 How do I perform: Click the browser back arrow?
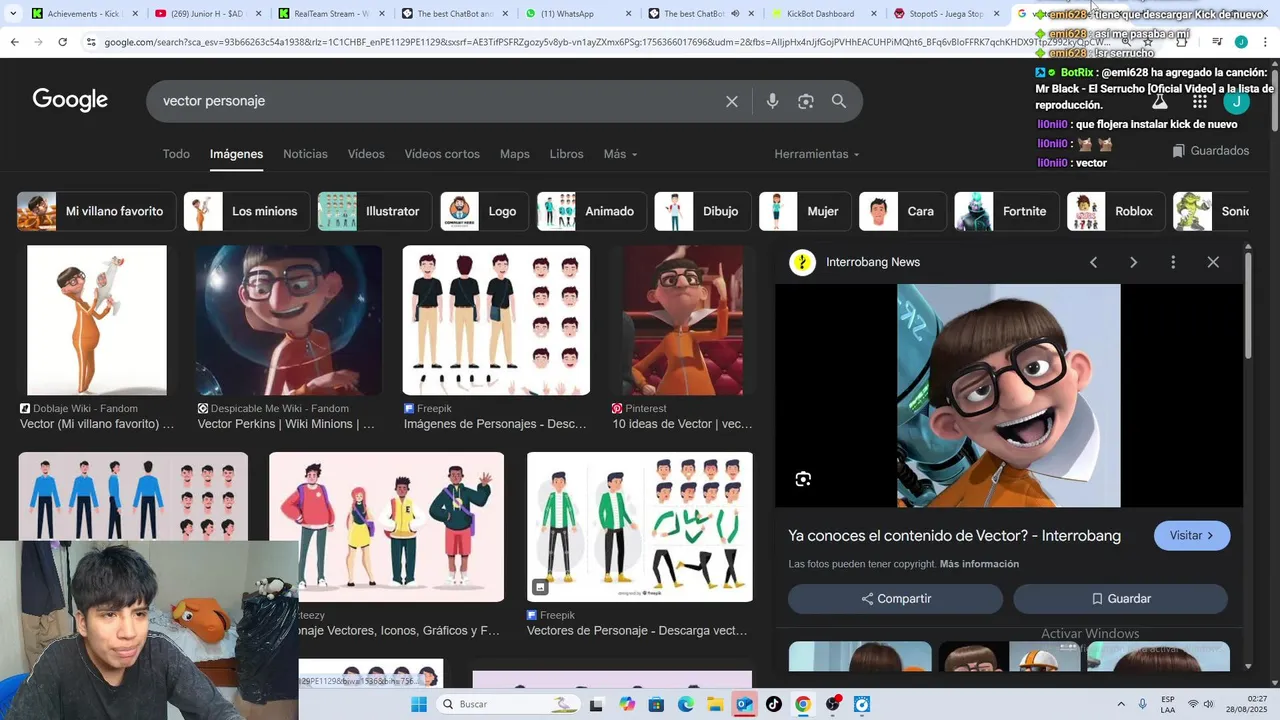click(14, 42)
